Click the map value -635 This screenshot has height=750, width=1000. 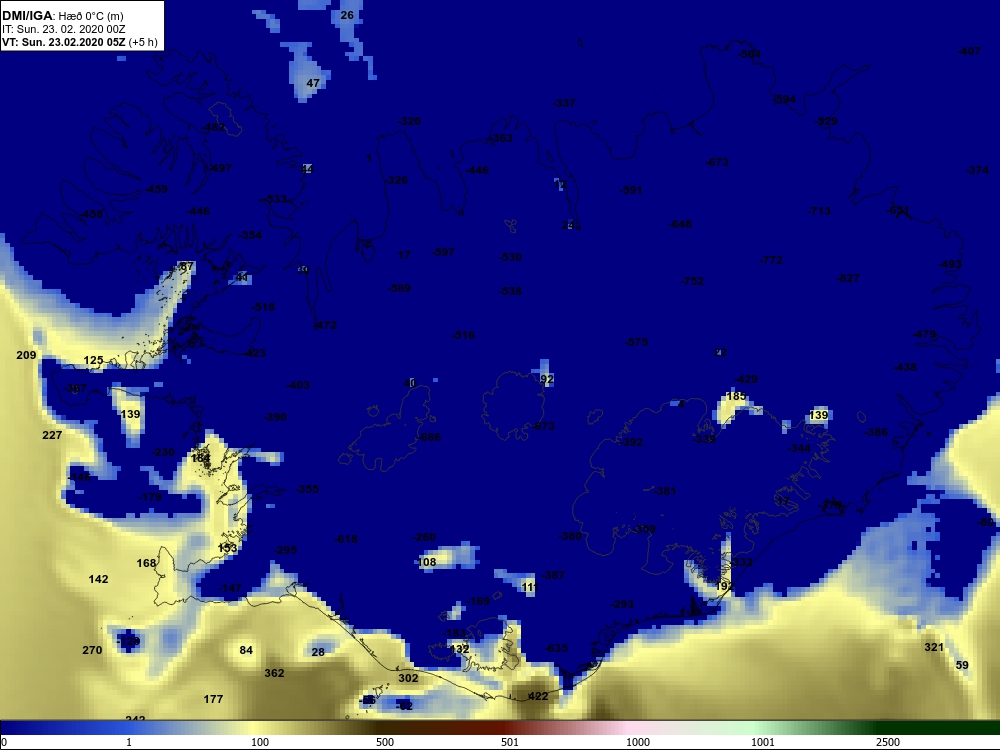tap(555, 648)
